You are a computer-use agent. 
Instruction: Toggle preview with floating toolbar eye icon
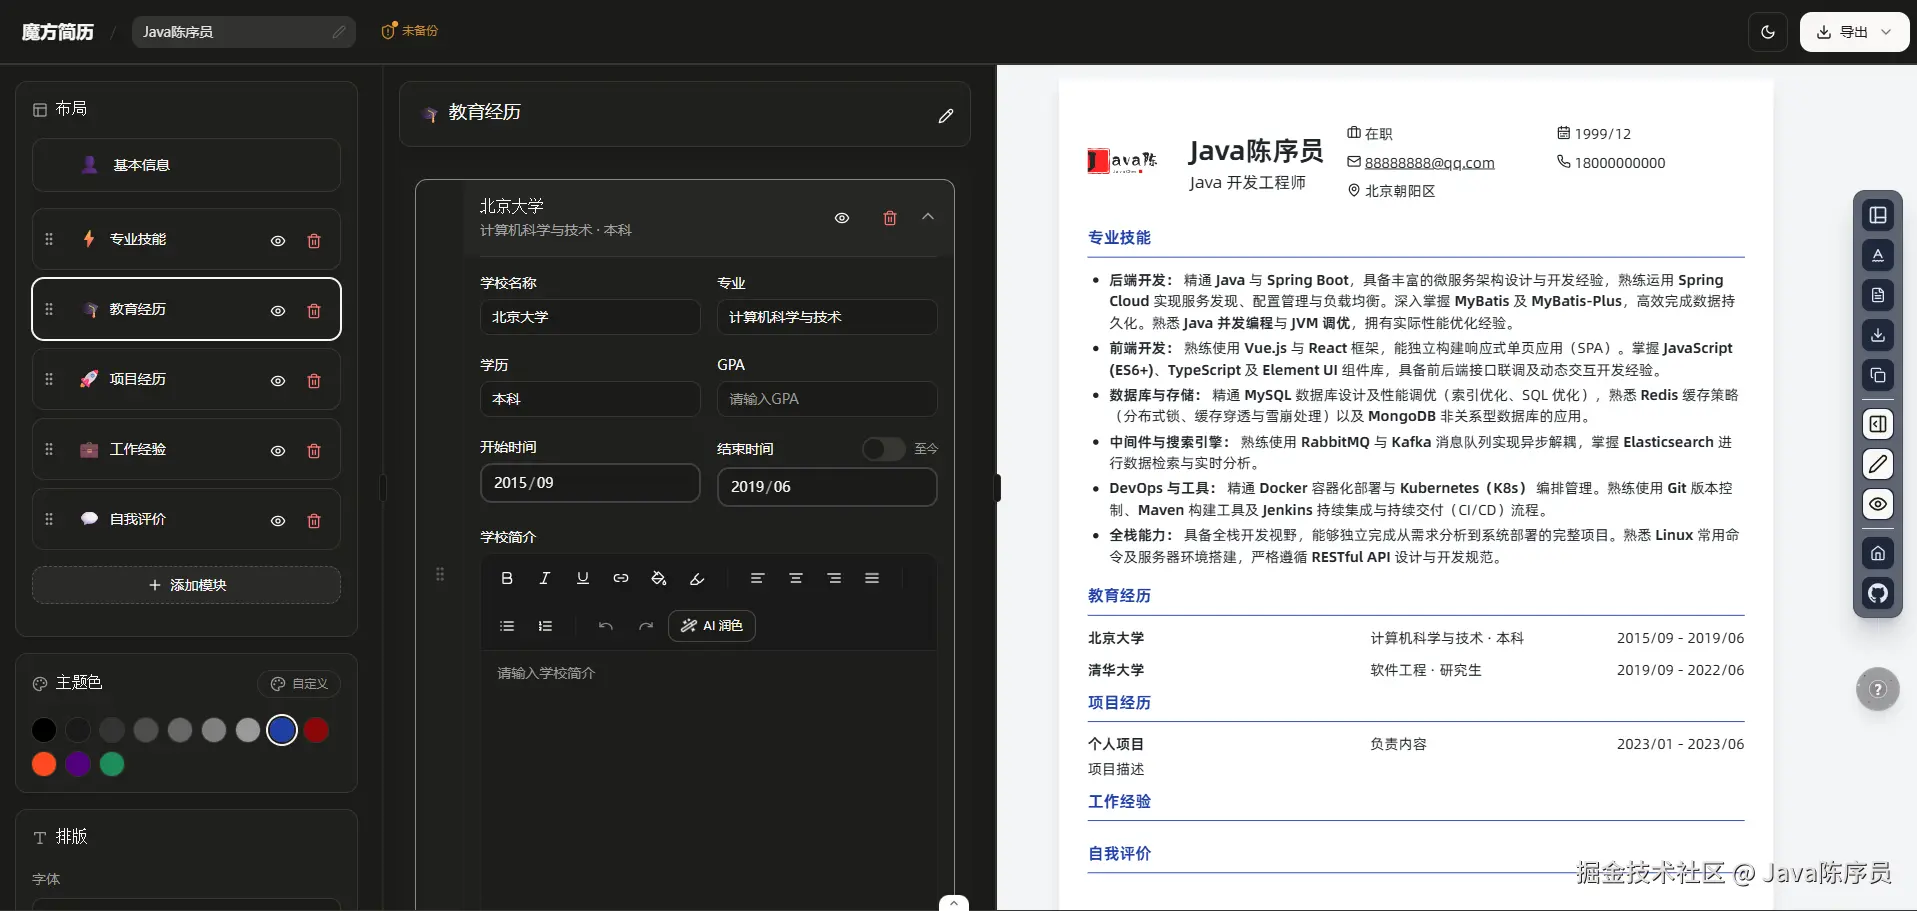click(1878, 504)
